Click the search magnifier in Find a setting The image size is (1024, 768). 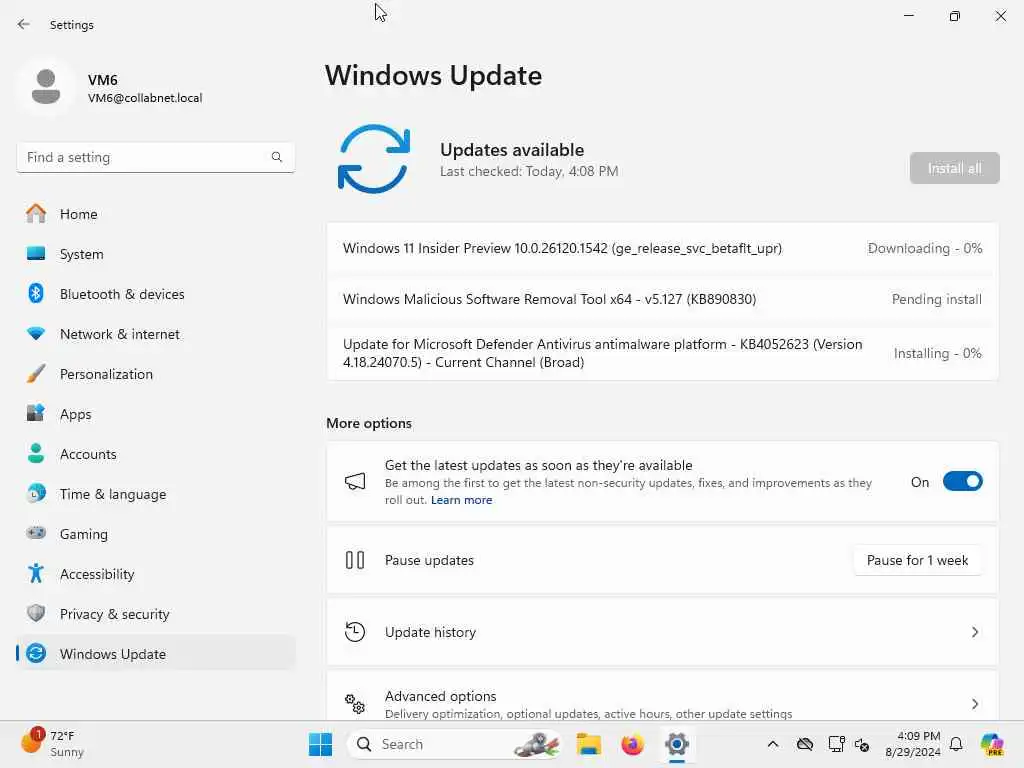[277, 157]
